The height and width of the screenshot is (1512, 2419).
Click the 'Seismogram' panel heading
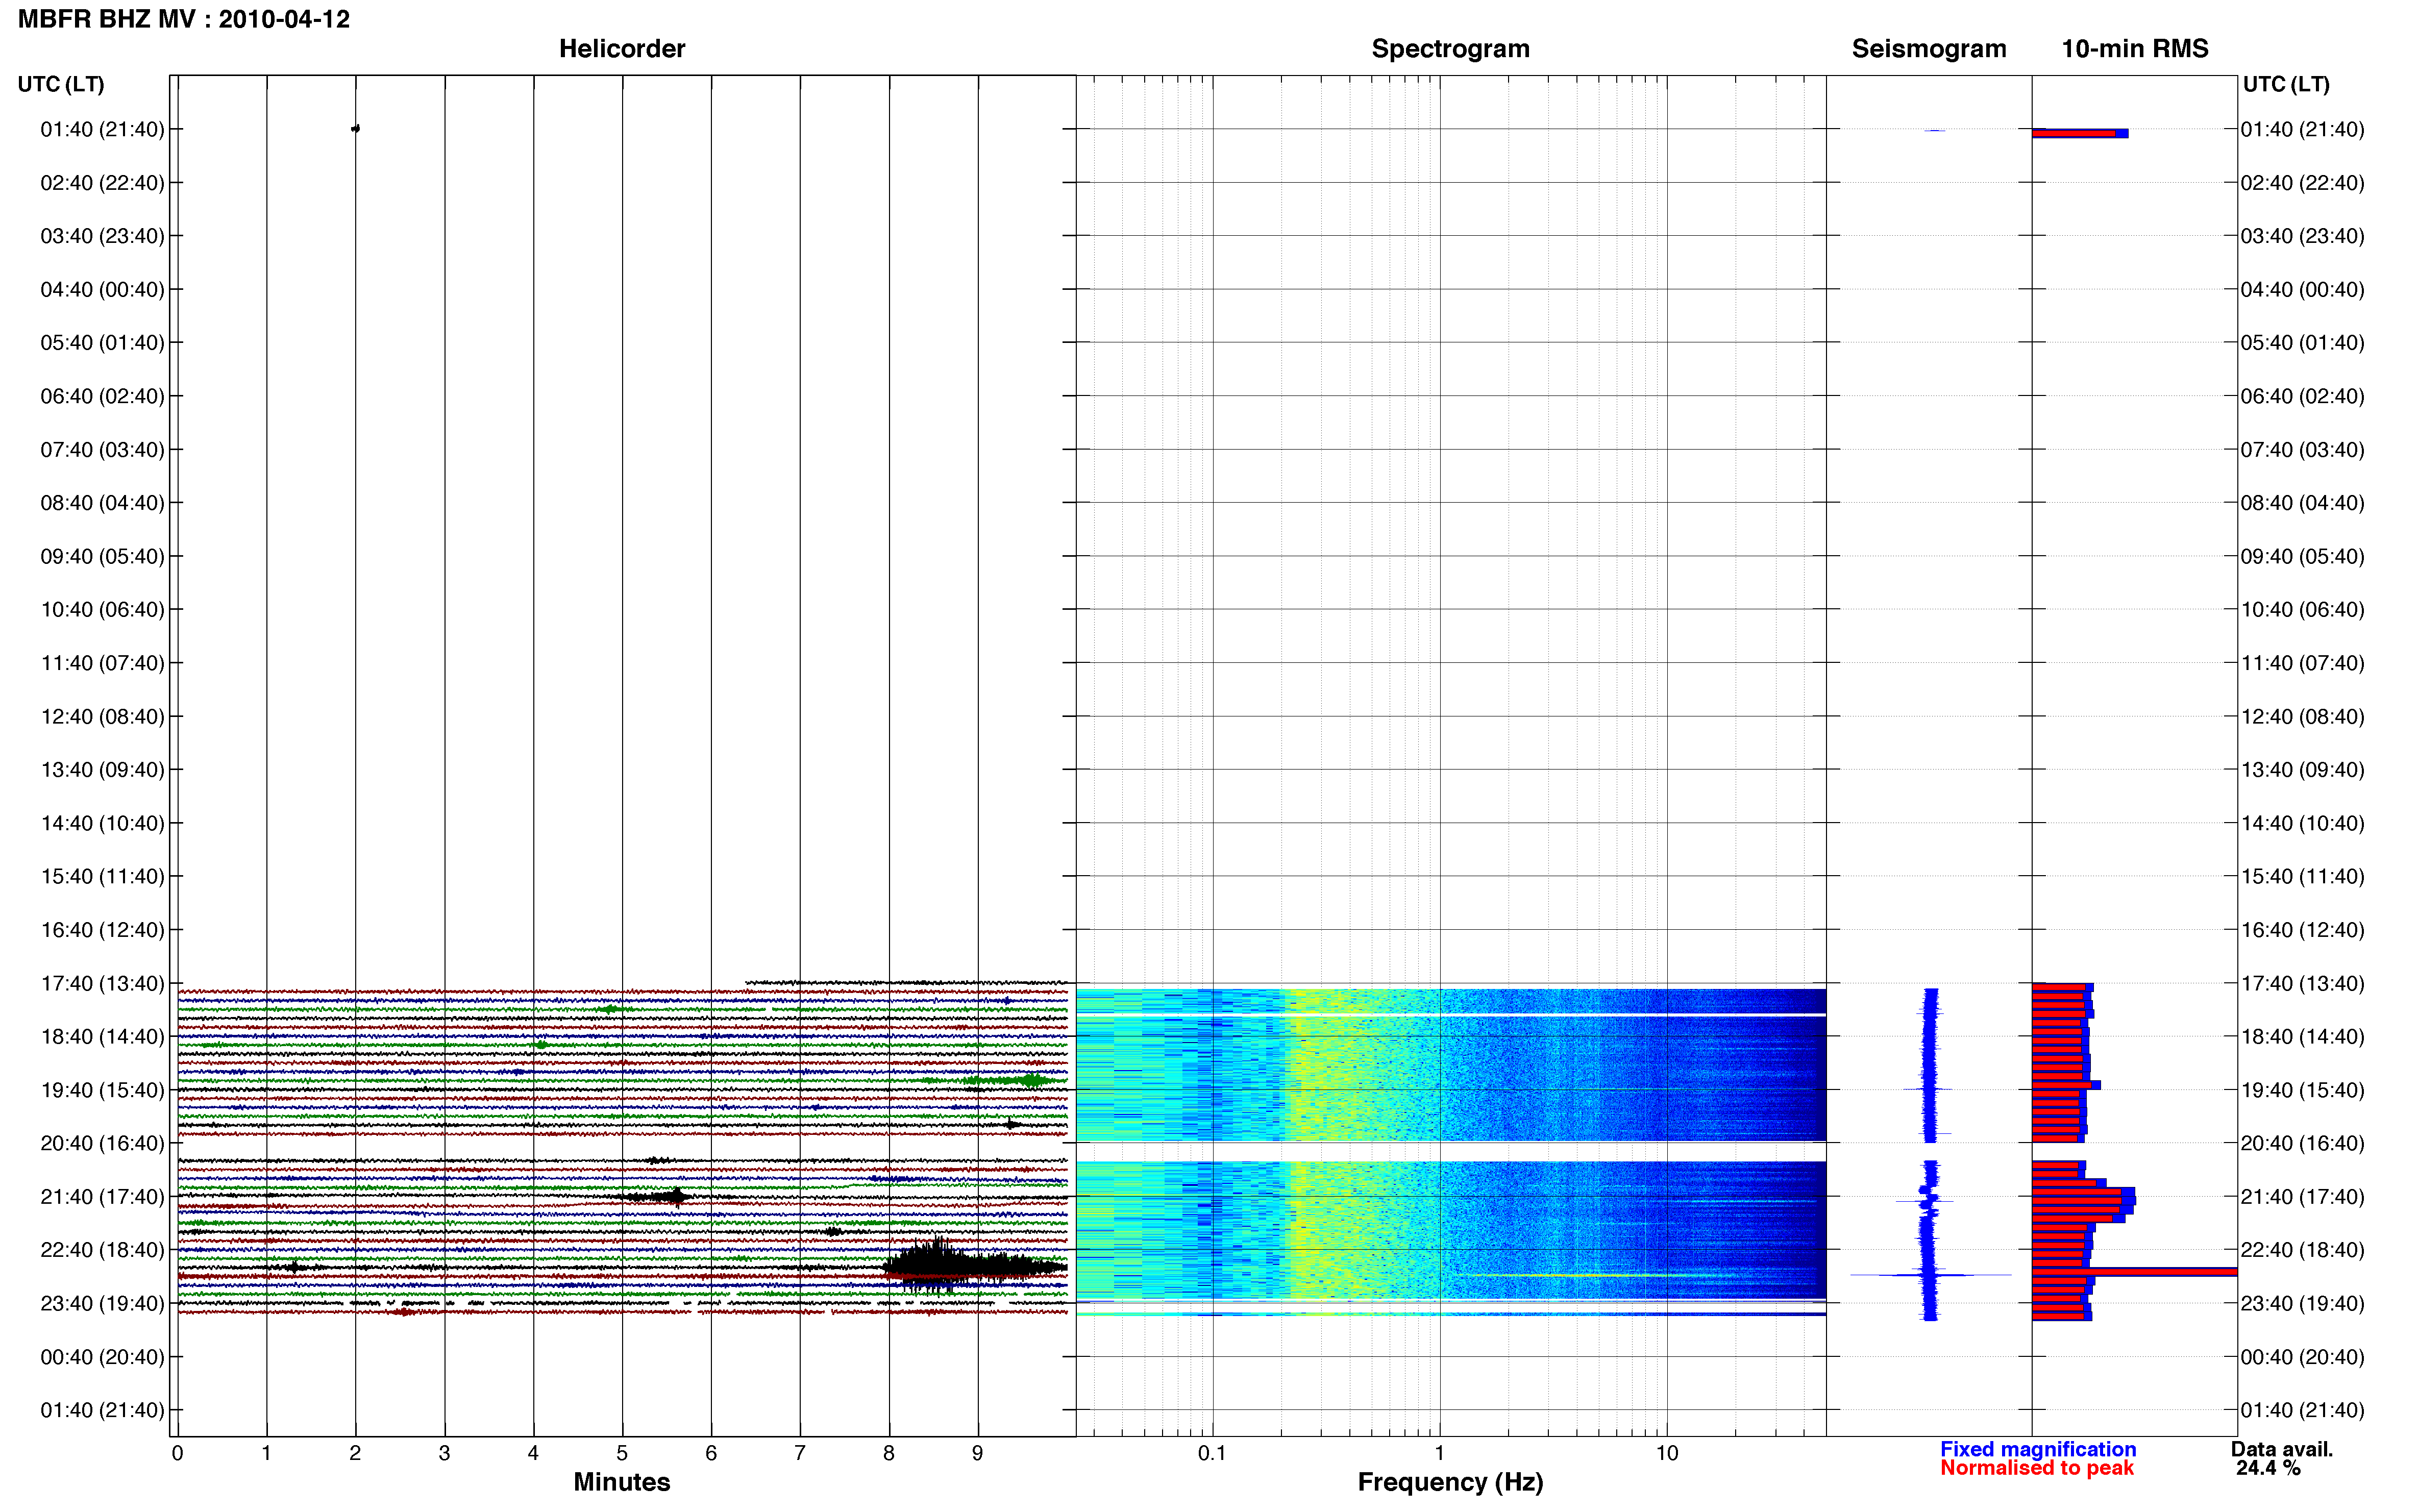[x=1929, y=49]
